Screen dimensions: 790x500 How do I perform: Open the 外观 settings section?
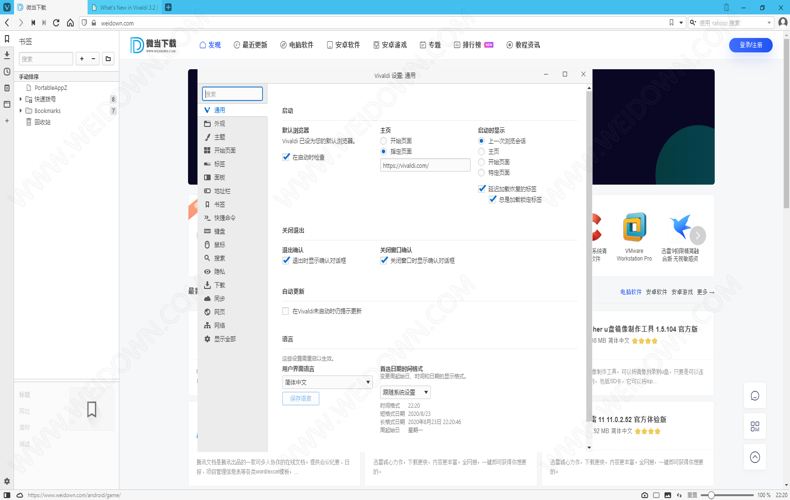click(x=219, y=124)
